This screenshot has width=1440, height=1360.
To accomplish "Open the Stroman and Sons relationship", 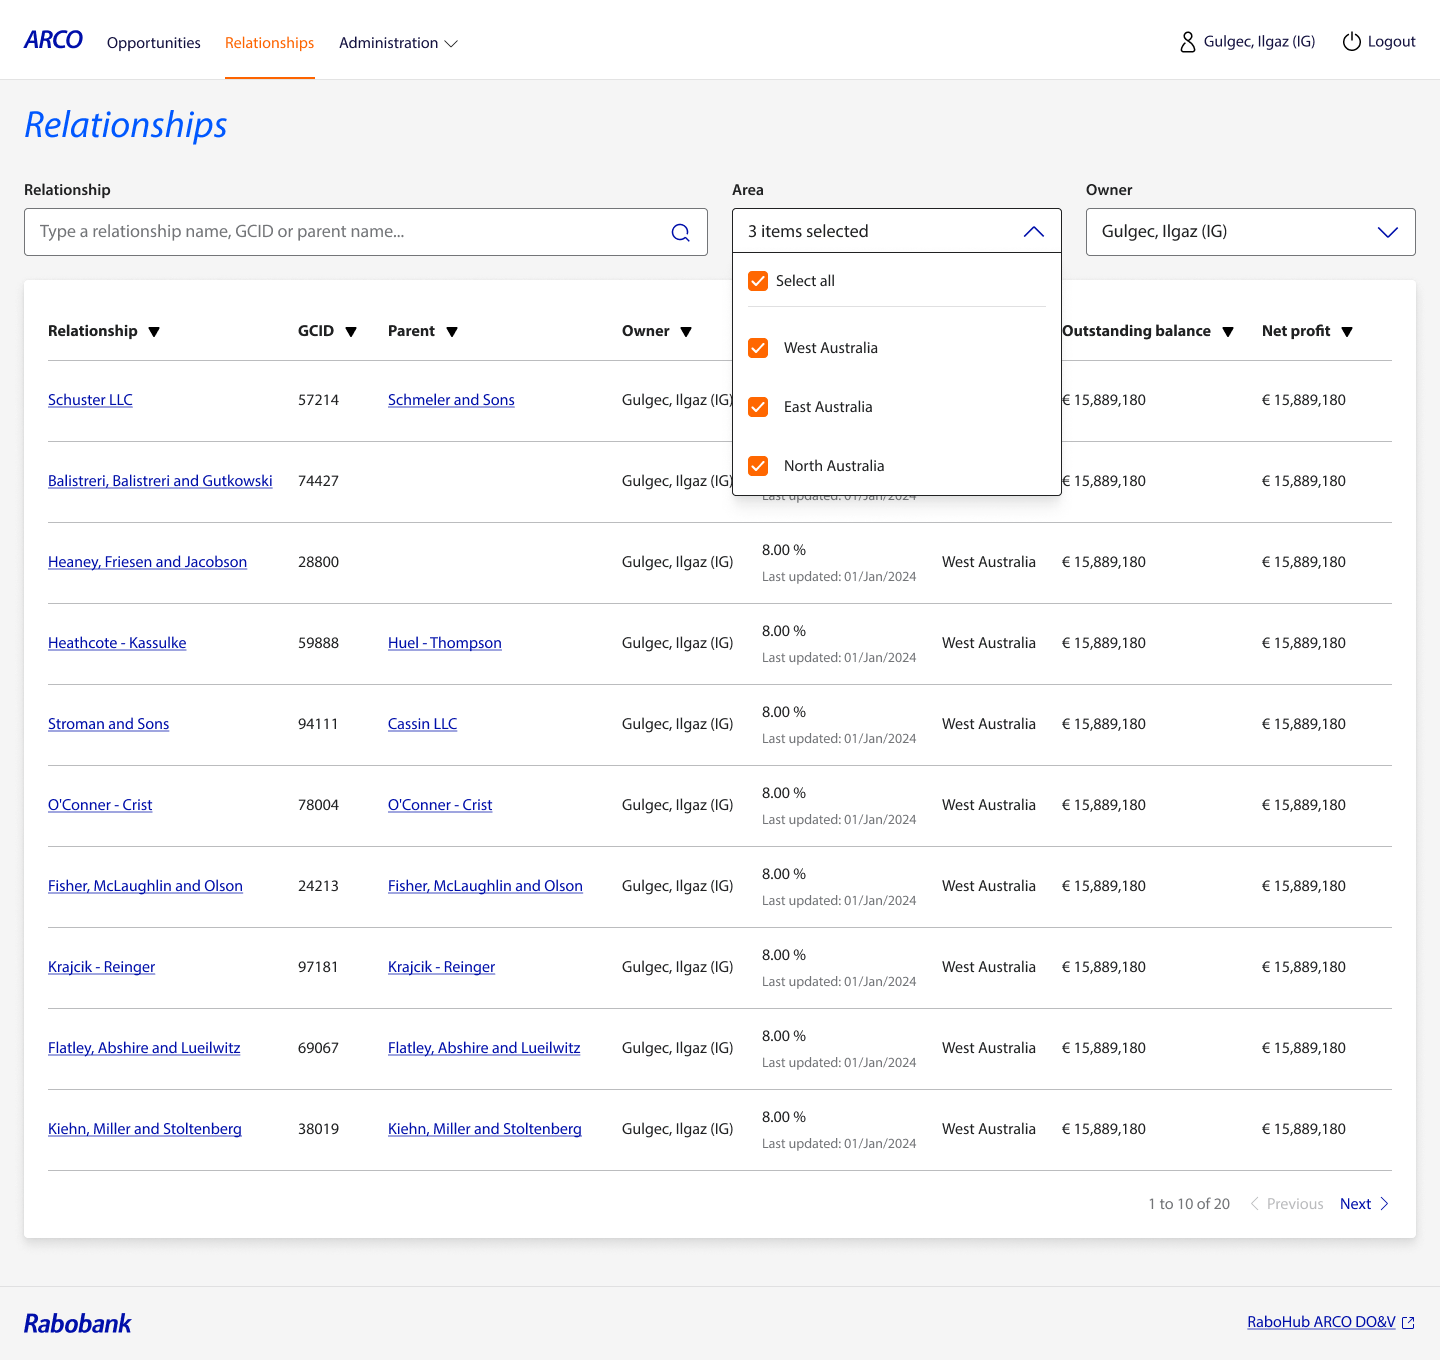I will point(108,724).
